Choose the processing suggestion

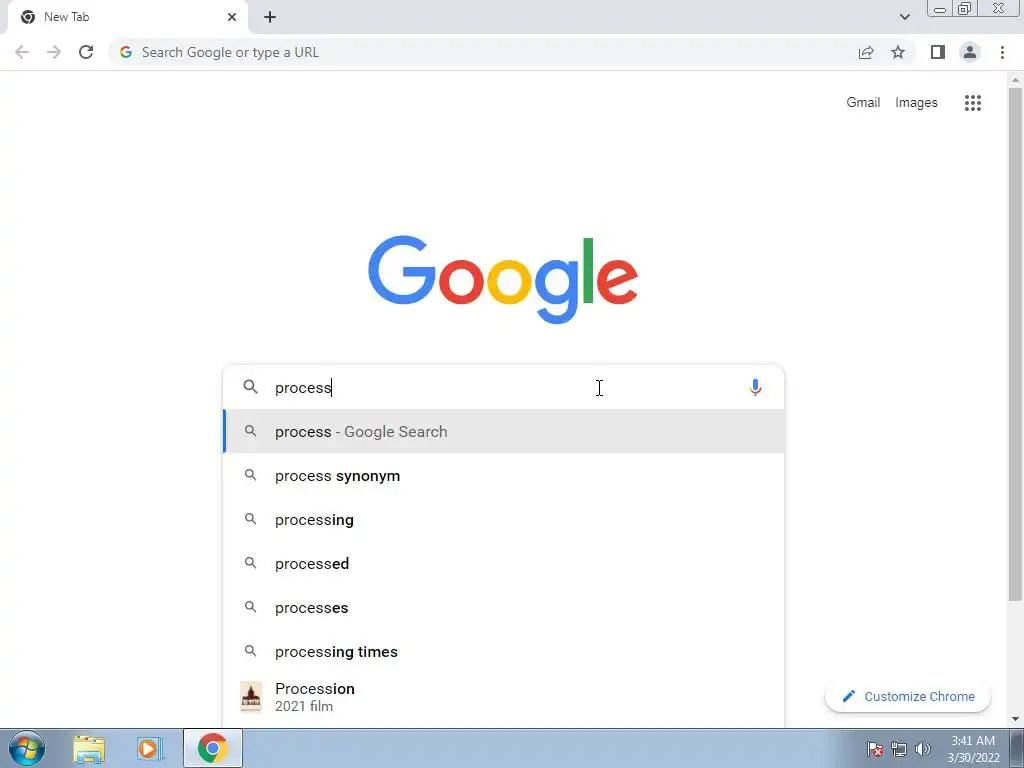tap(503, 519)
